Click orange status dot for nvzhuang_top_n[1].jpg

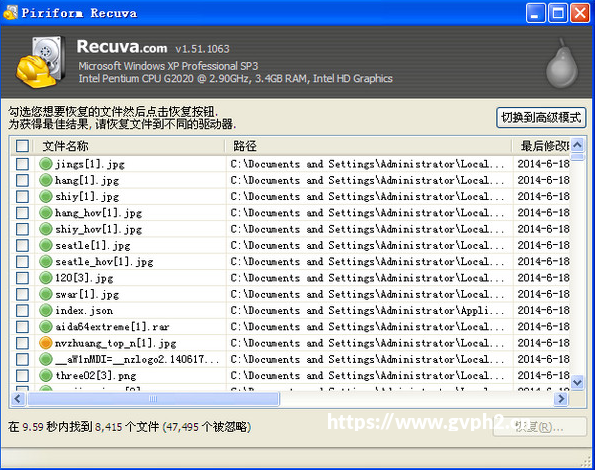(46, 343)
